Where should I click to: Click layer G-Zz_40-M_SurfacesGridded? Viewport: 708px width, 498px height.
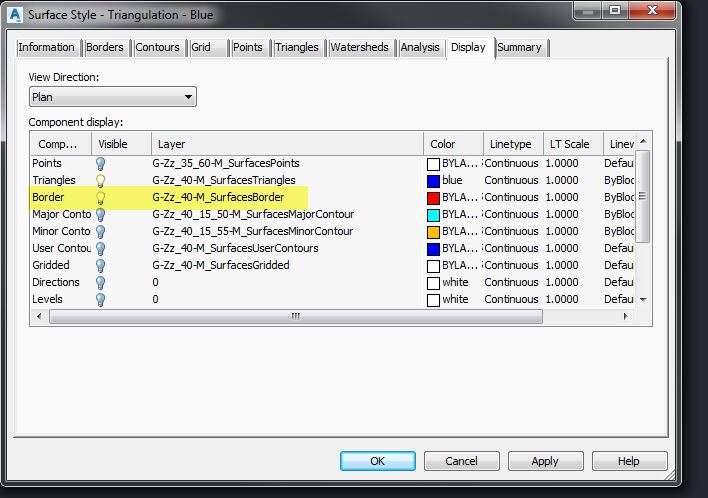(x=221, y=265)
